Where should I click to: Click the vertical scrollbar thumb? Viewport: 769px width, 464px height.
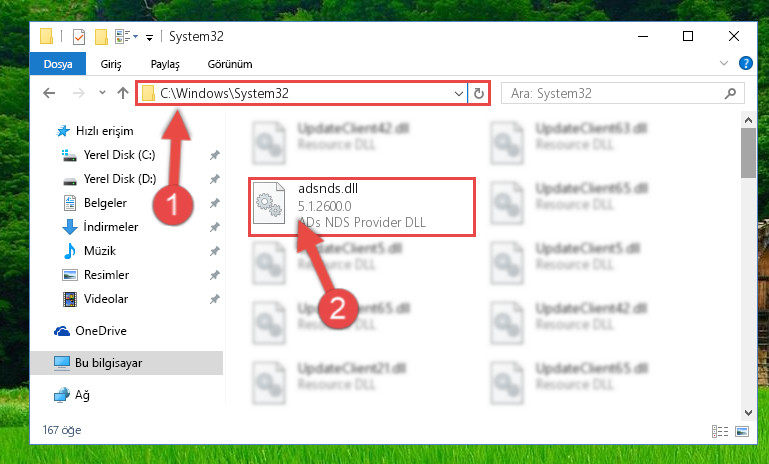[x=748, y=153]
